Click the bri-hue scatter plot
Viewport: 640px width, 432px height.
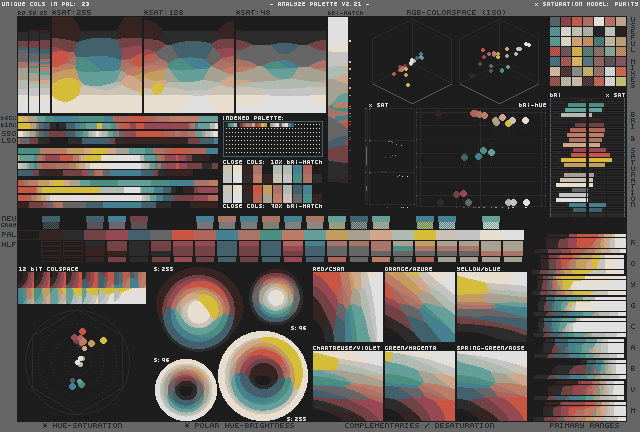tap(480, 155)
